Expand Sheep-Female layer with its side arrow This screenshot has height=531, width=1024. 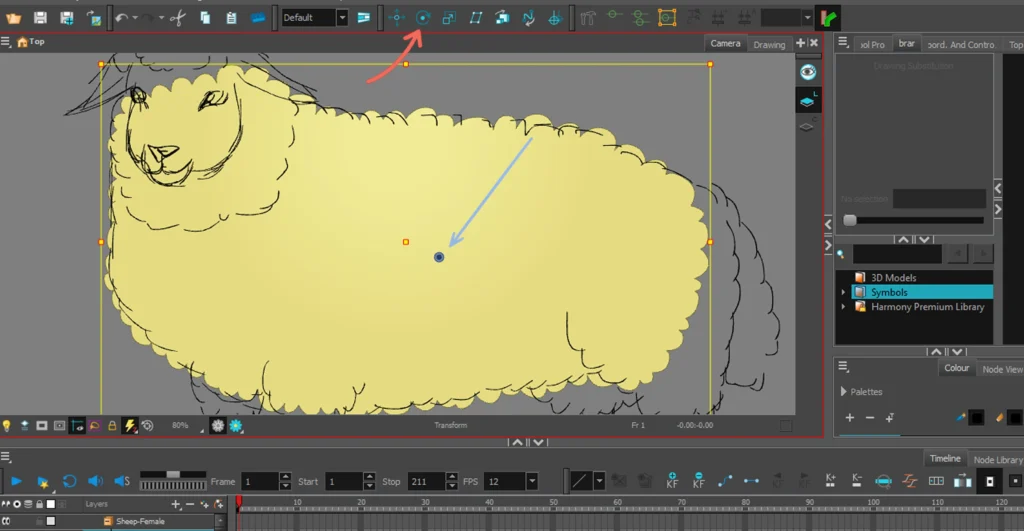[x=220, y=521]
